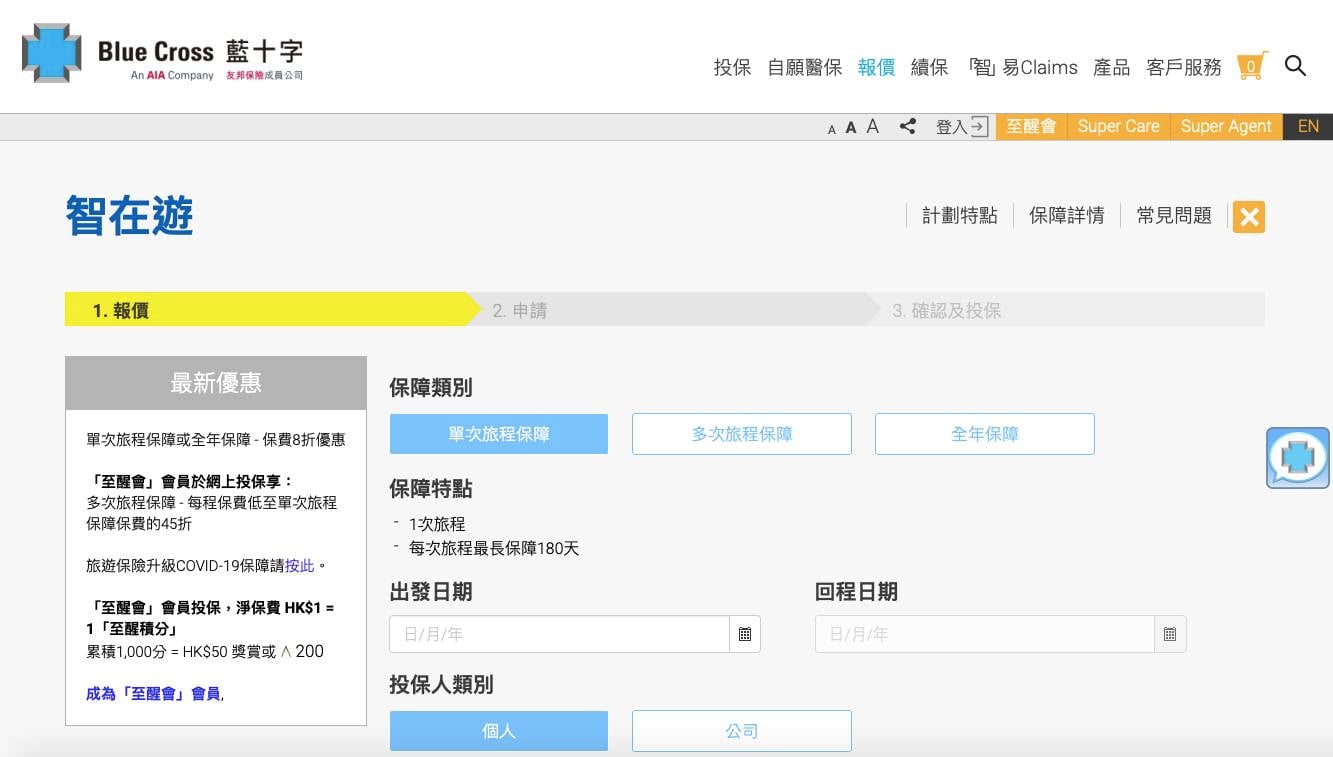Go to the 計劃特點 section
The width and height of the screenshot is (1333, 757).
point(960,216)
